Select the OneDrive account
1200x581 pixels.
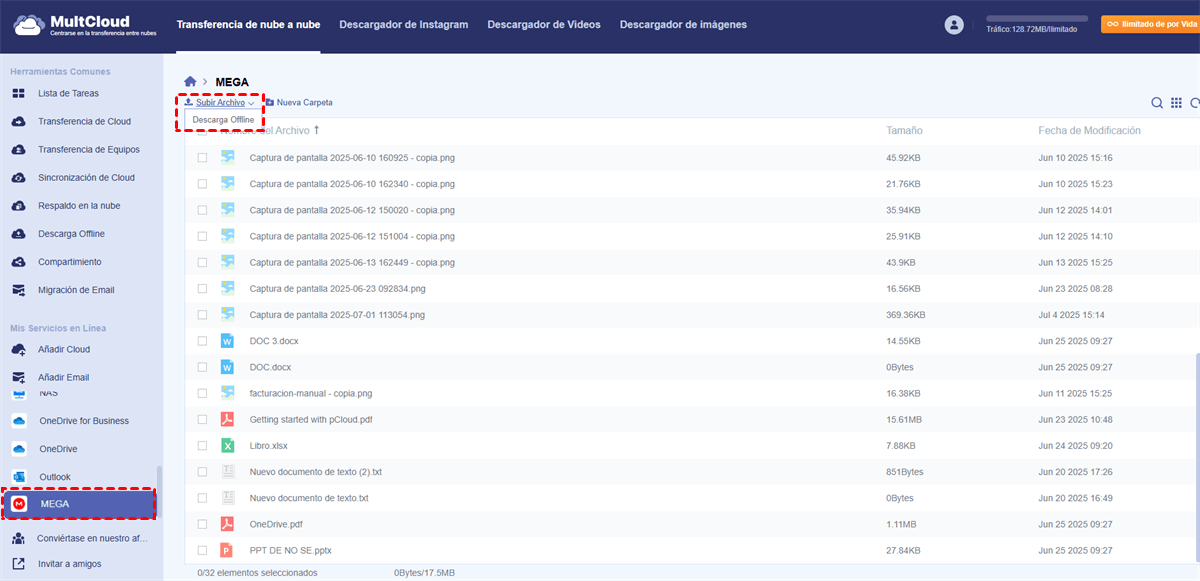[x=58, y=449]
